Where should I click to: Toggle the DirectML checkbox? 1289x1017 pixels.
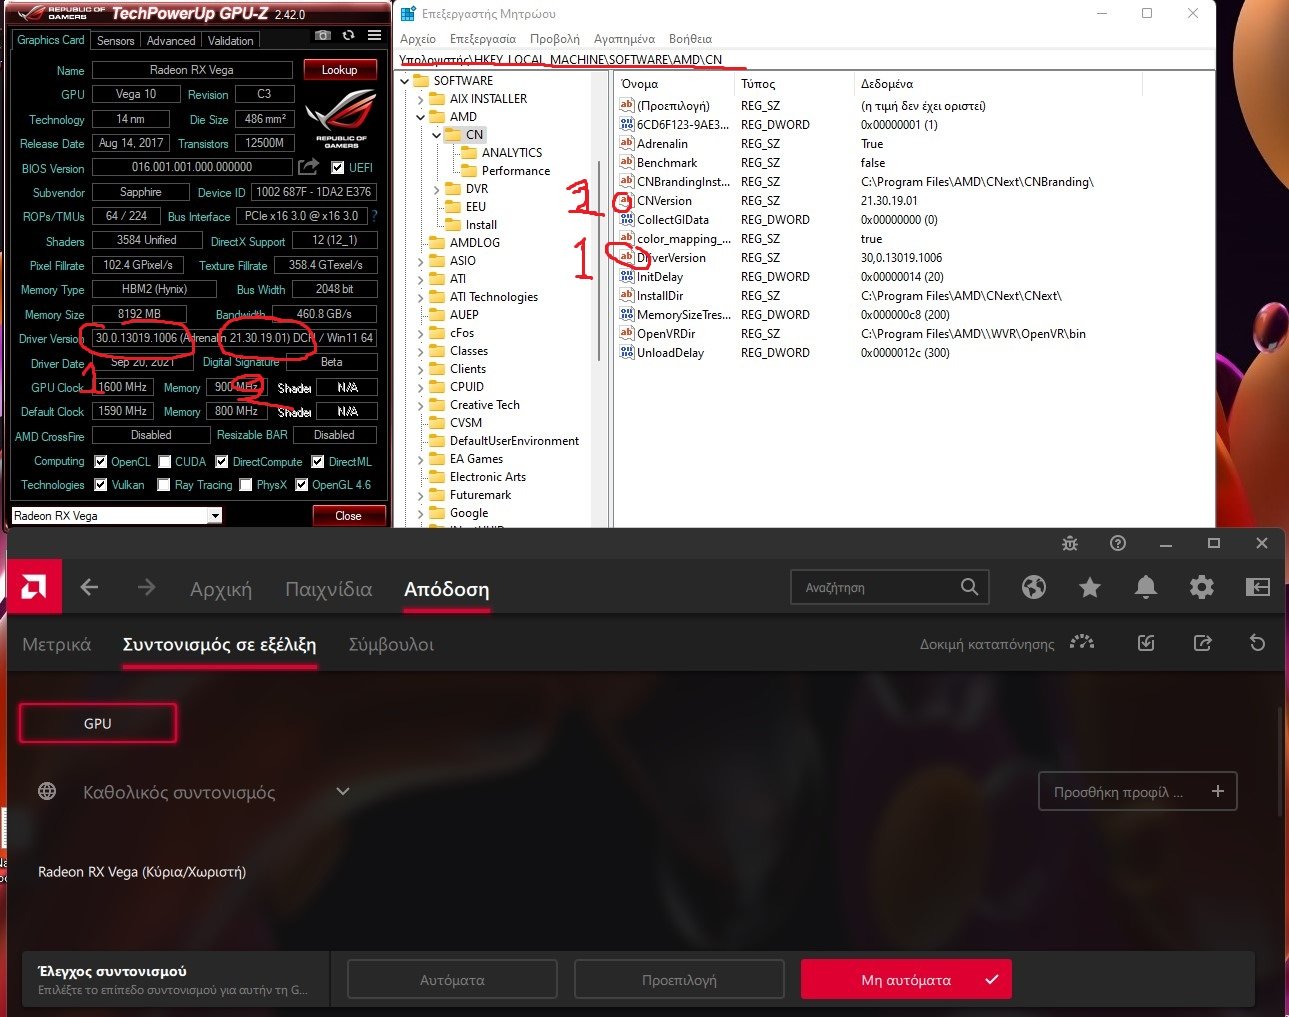[x=318, y=462]
